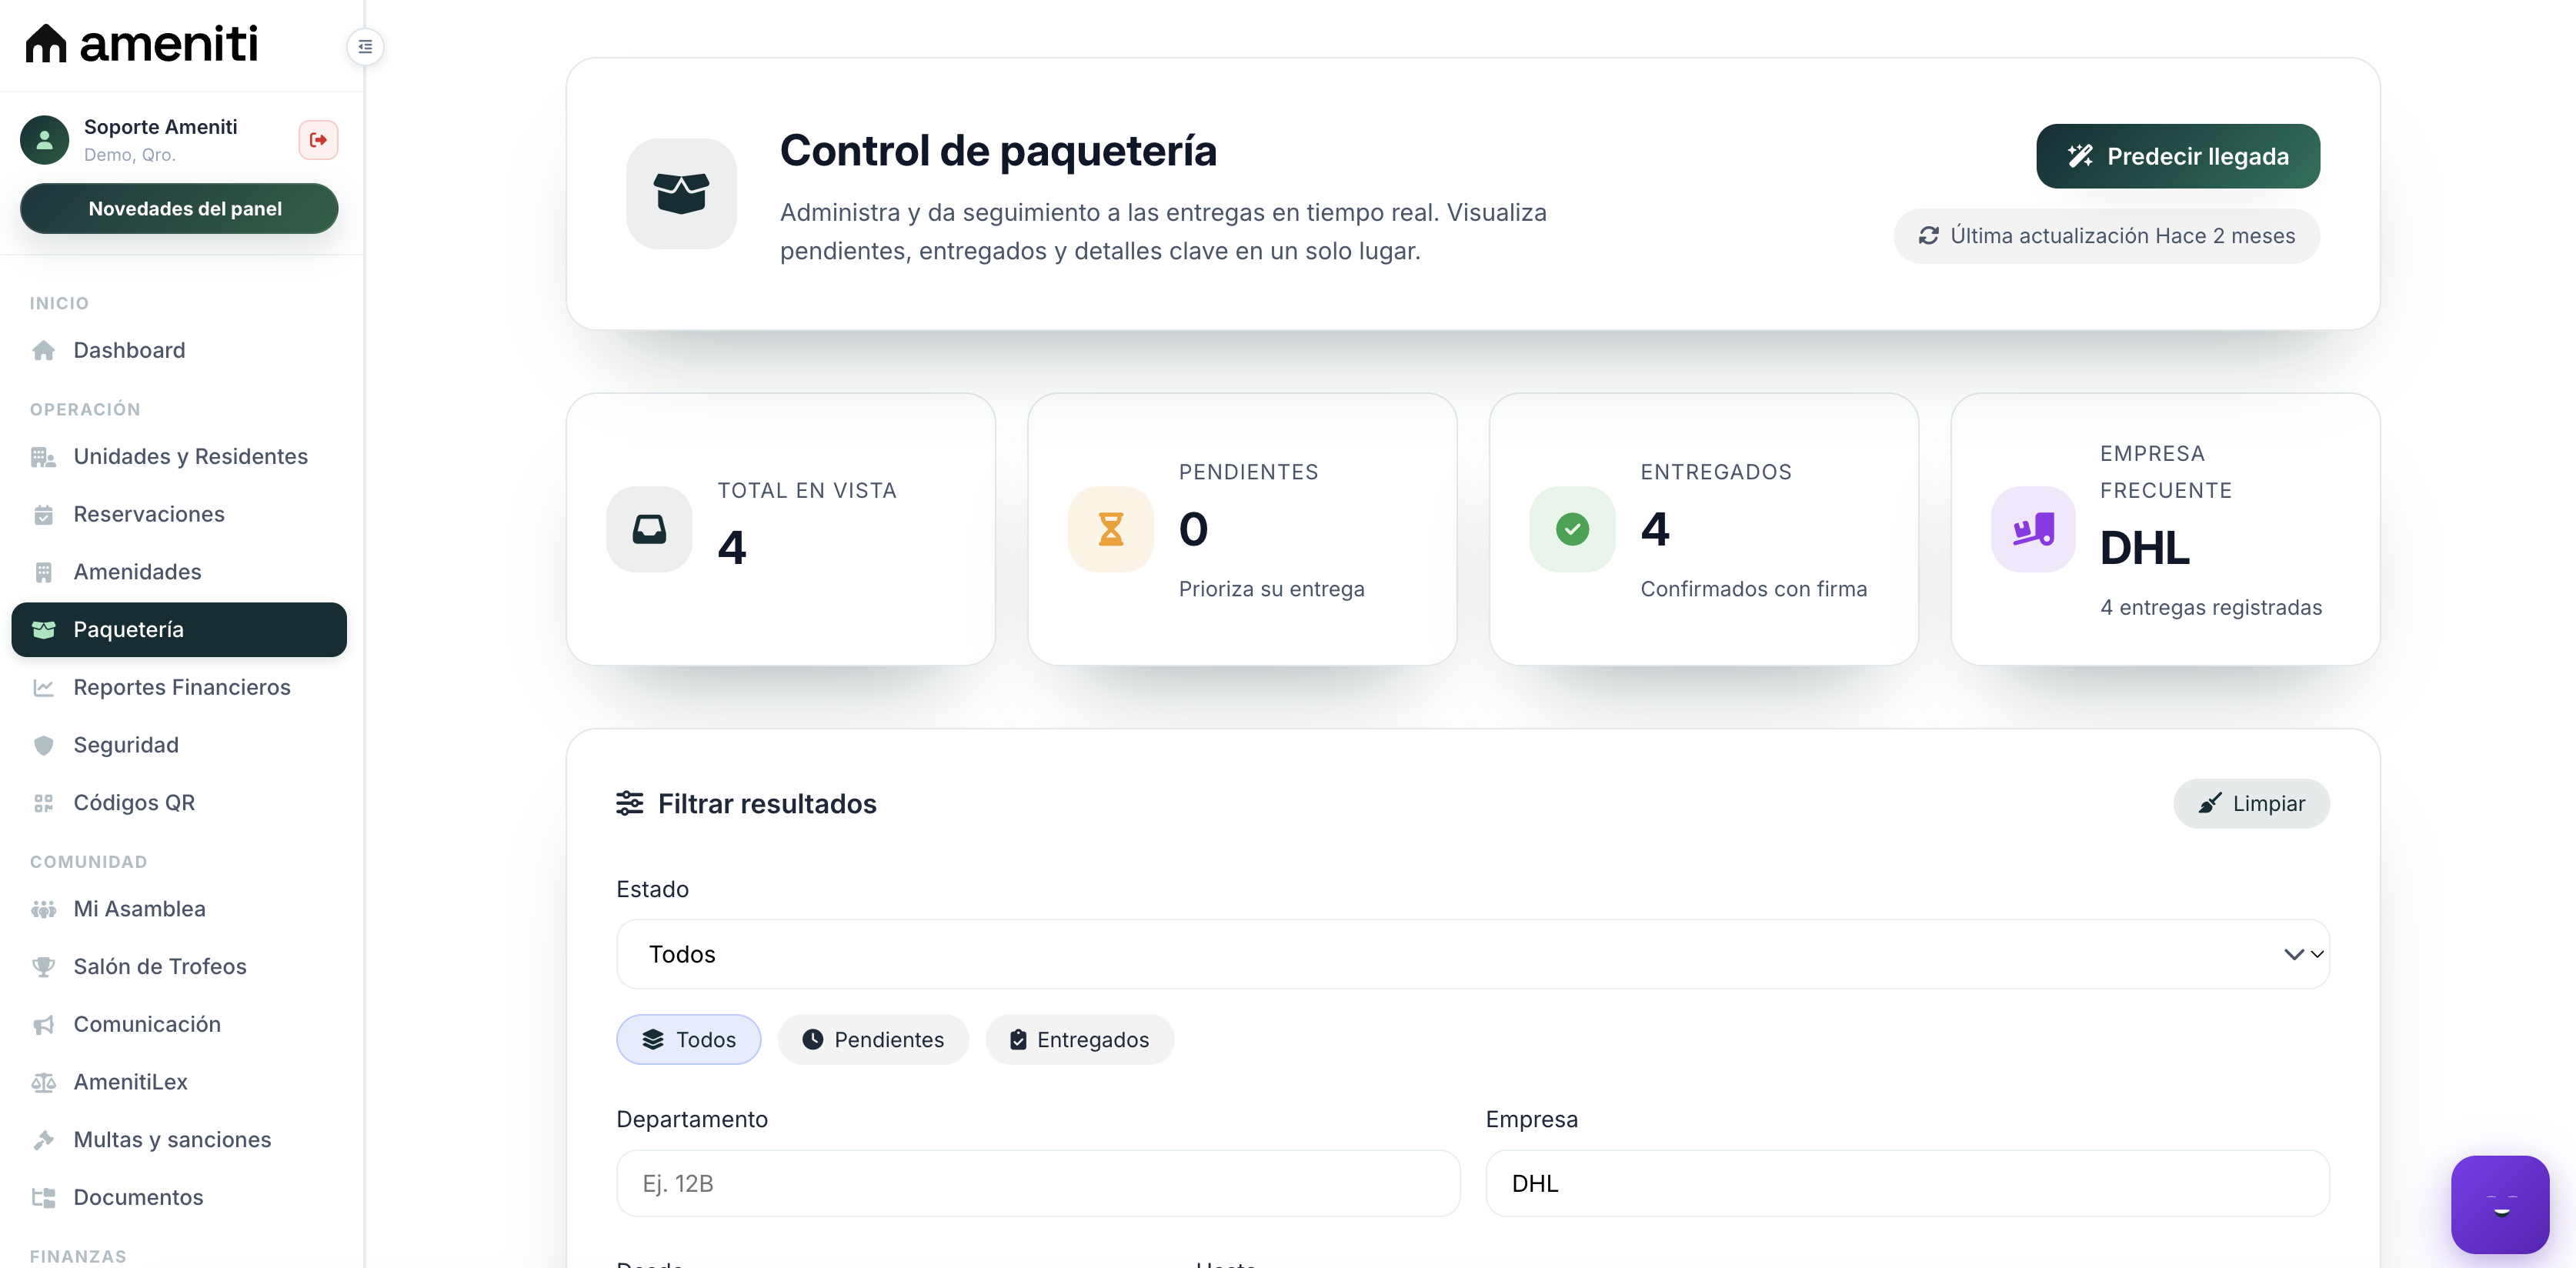Screen dimensions: 2576x1268
Task: Open Dashboard in the sidebar
Action: coord(179,350)
